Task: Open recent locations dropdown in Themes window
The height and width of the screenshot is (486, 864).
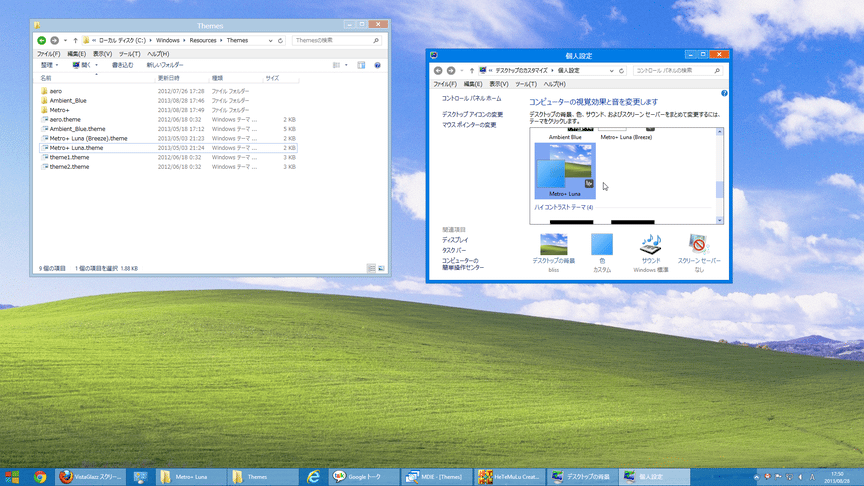Action: (65, 41)
